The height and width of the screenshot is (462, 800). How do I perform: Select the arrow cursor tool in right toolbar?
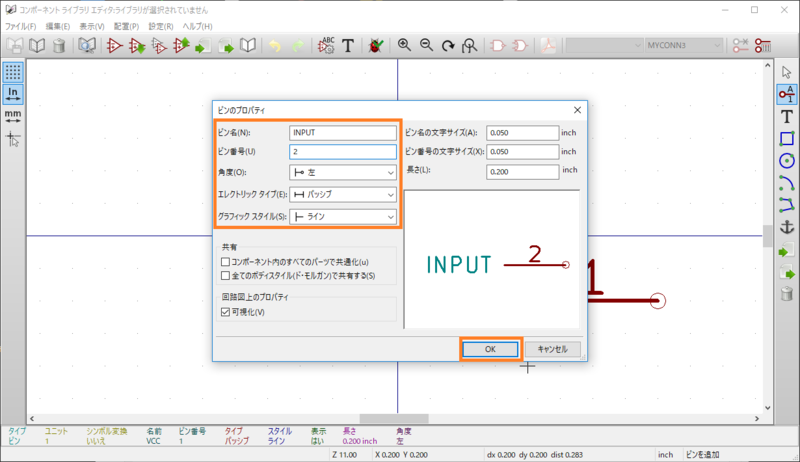(x=787, y=72)
